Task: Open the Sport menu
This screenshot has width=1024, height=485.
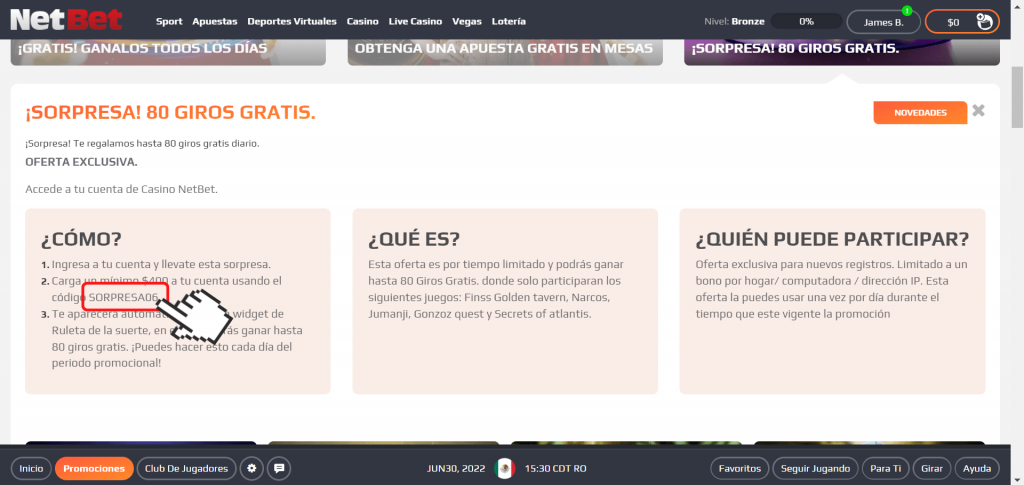Action: click(169, 22)
